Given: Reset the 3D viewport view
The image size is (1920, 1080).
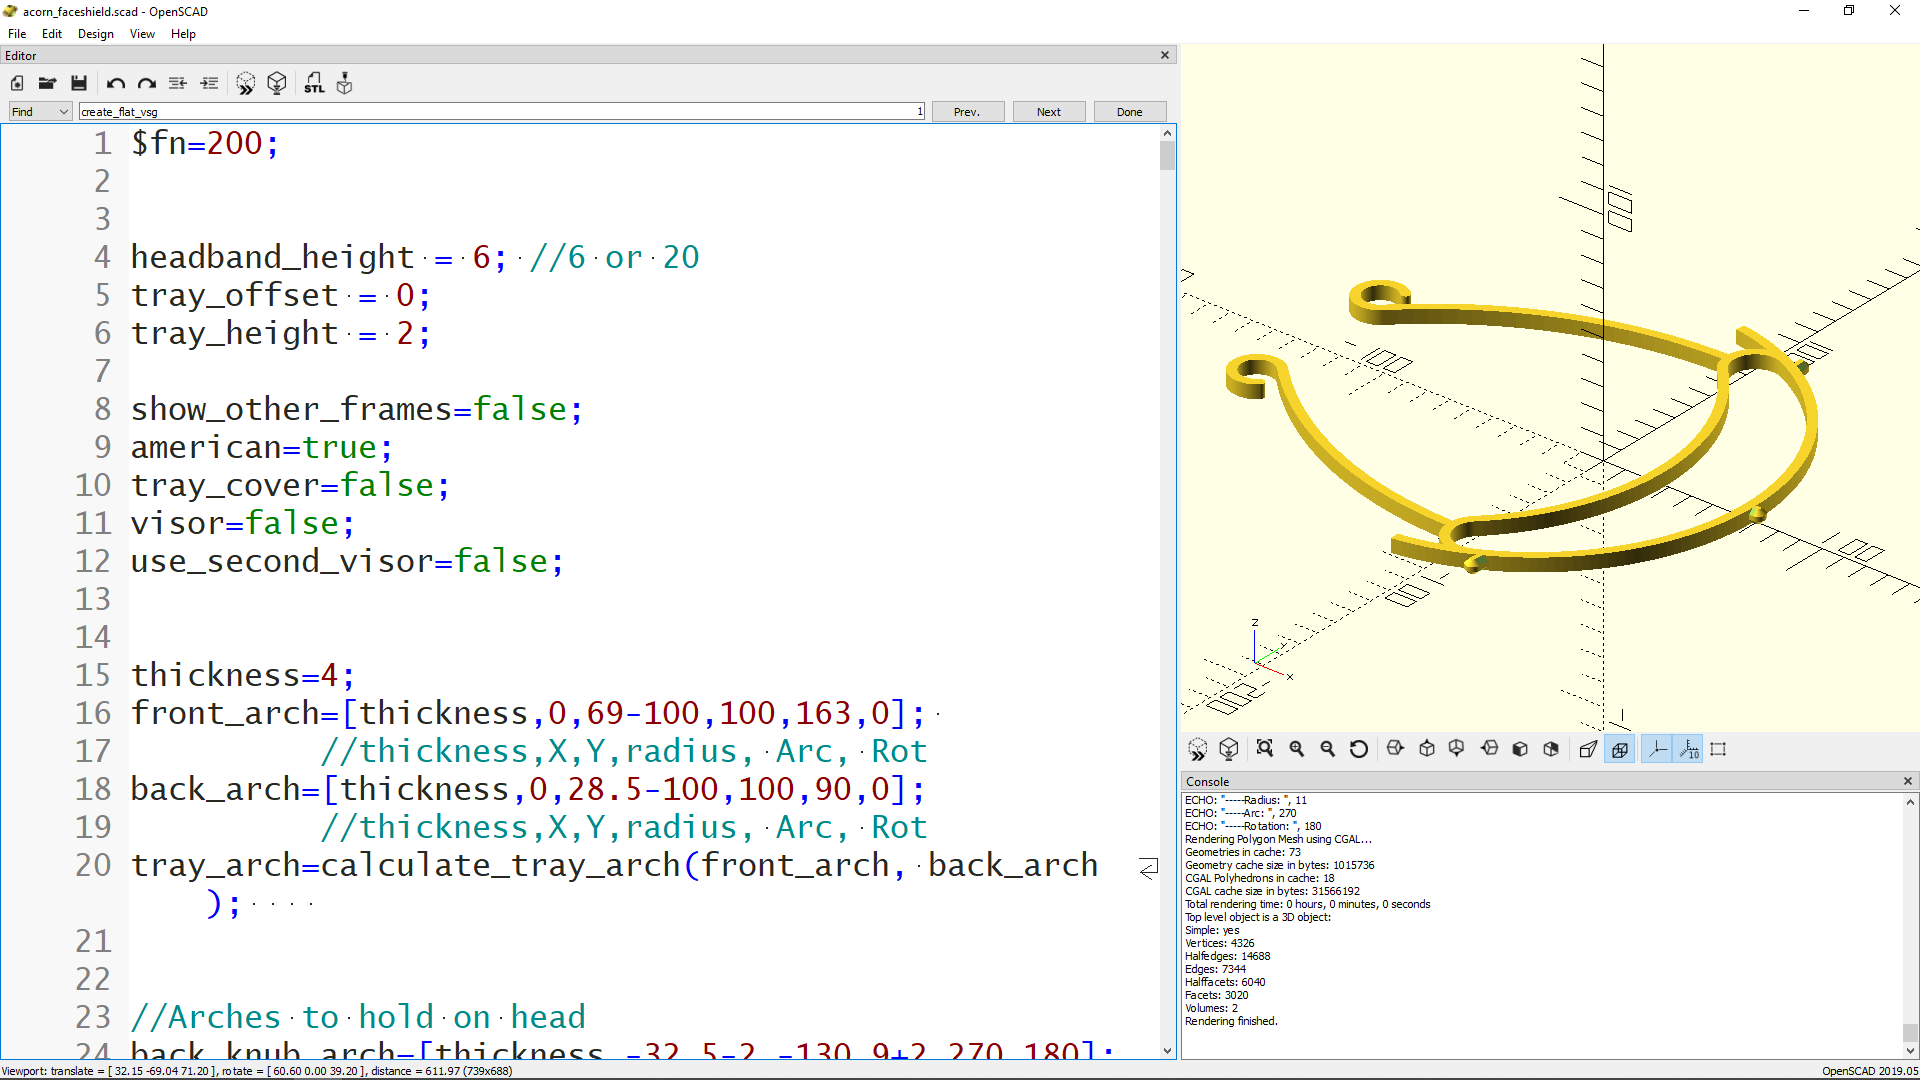Looking at the screenshot, I should [x=1359, y=748].
